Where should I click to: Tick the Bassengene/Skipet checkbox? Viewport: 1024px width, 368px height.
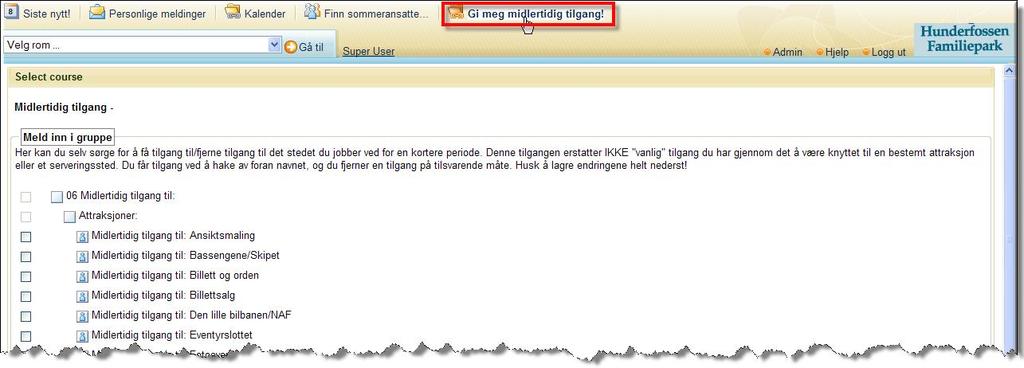(26, 256)
